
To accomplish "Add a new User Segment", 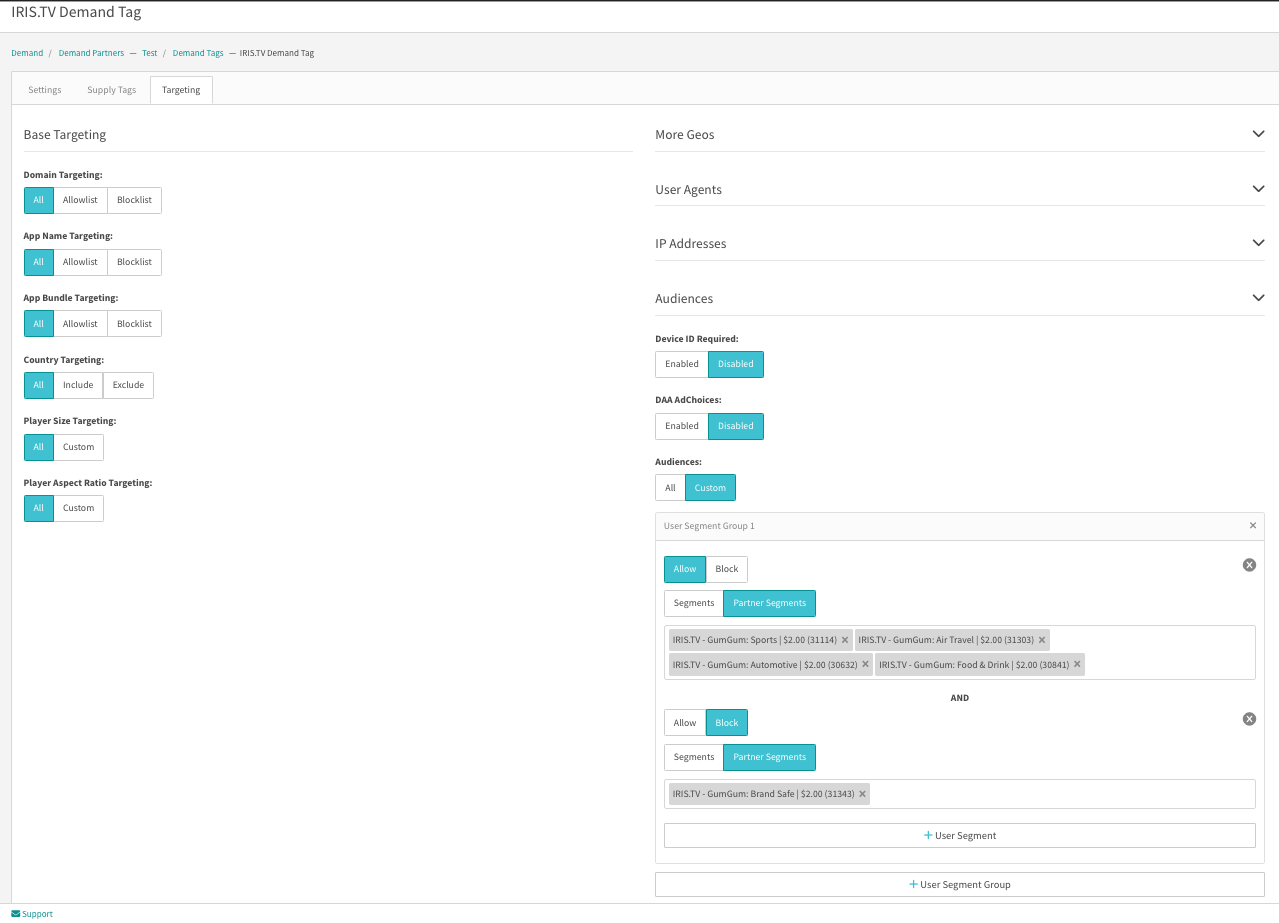I will point(960,835).
